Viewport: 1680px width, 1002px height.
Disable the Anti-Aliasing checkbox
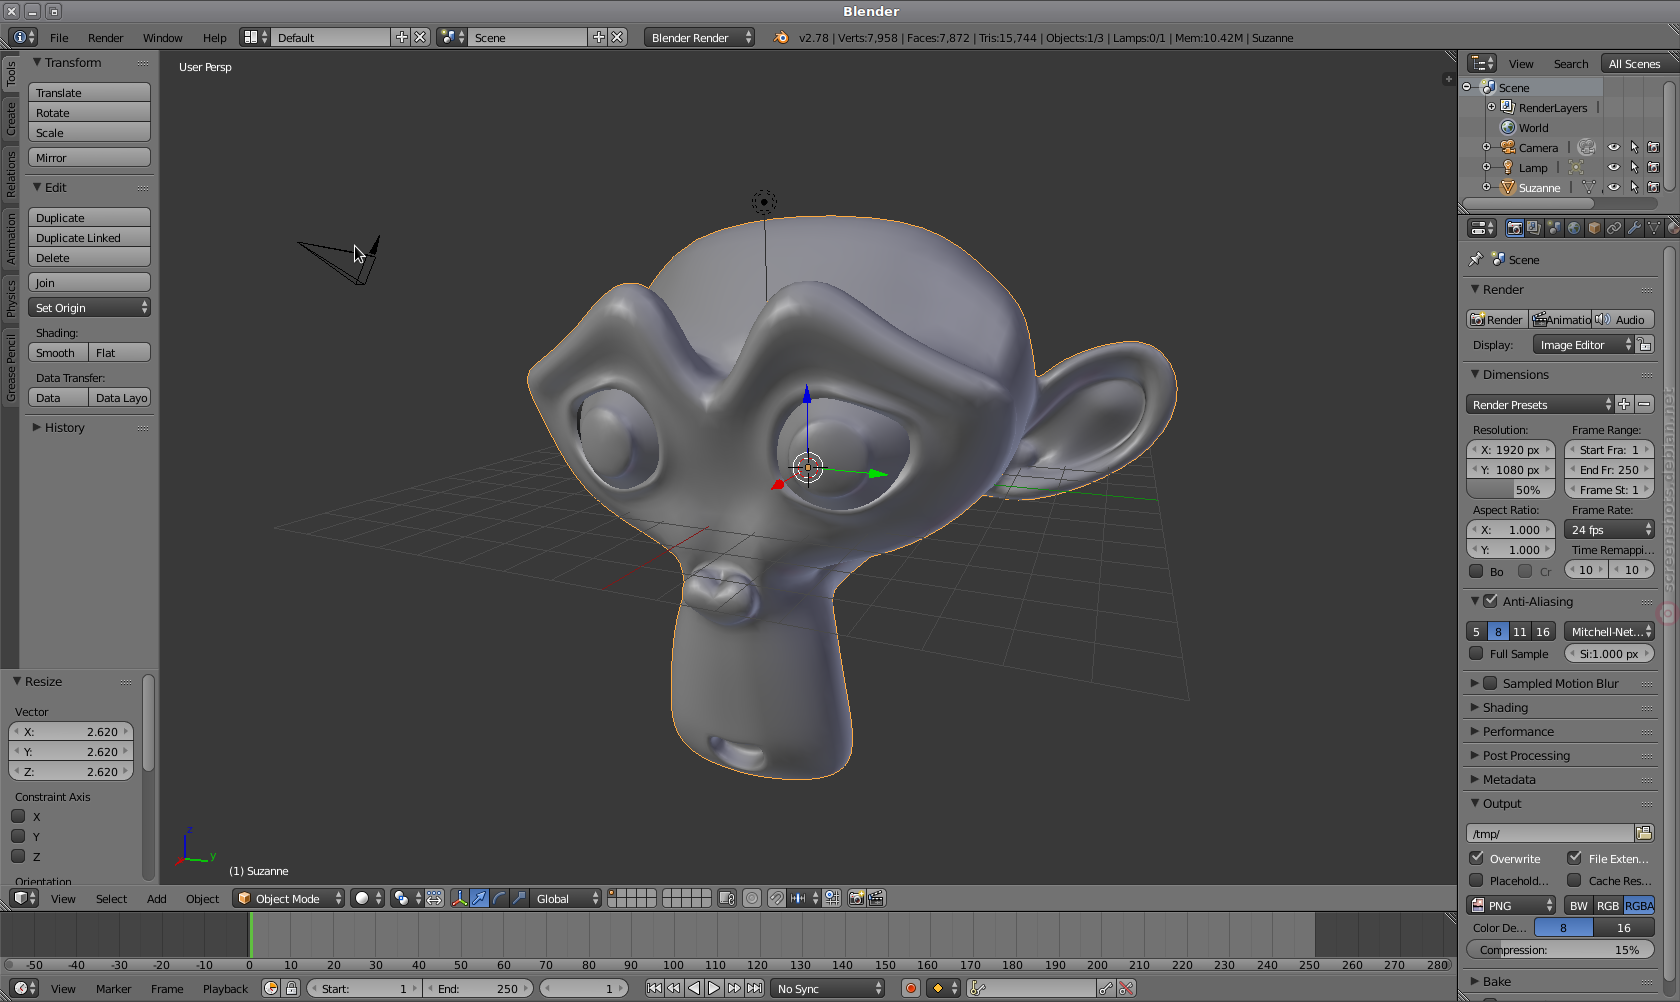pyautogui.click(x=1490, y=601)
